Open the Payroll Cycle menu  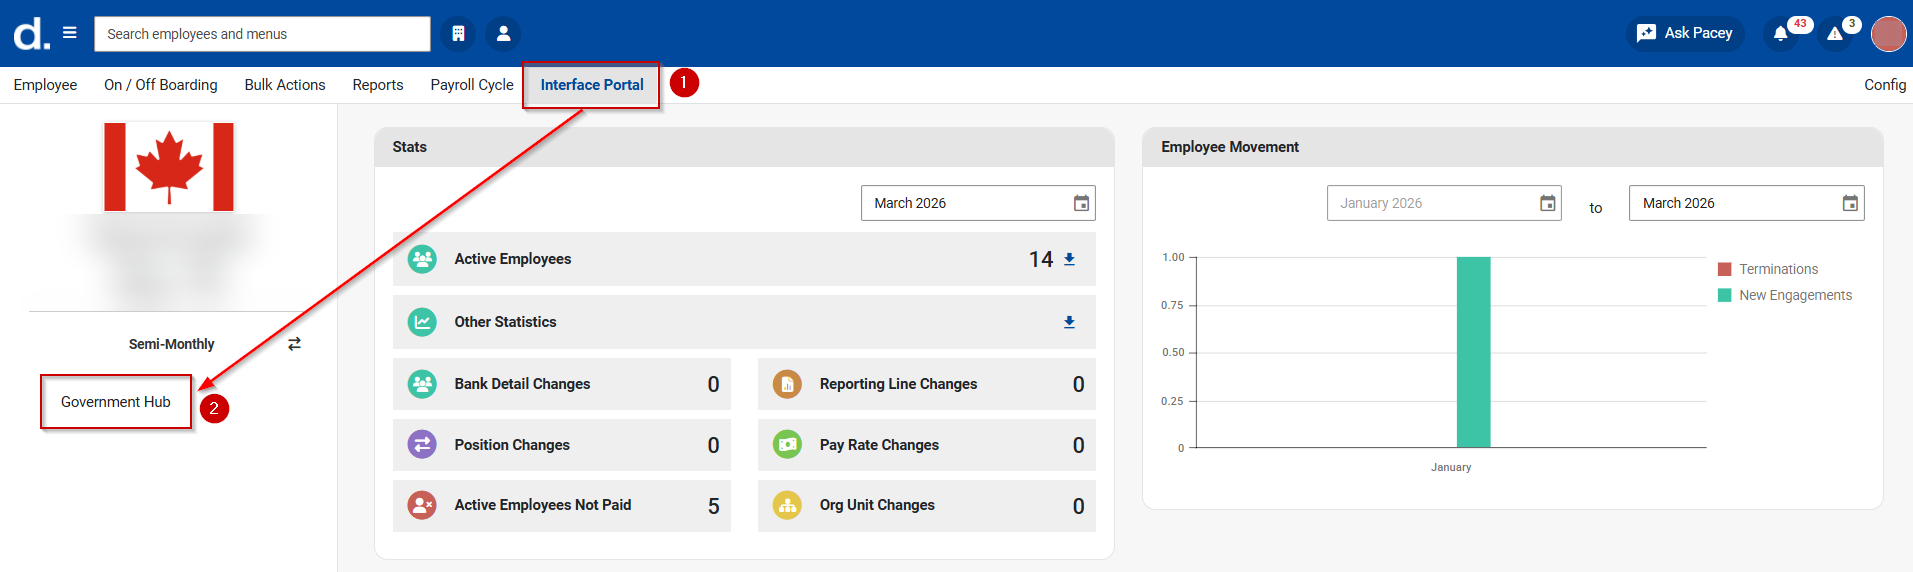[x=472, y=85]
